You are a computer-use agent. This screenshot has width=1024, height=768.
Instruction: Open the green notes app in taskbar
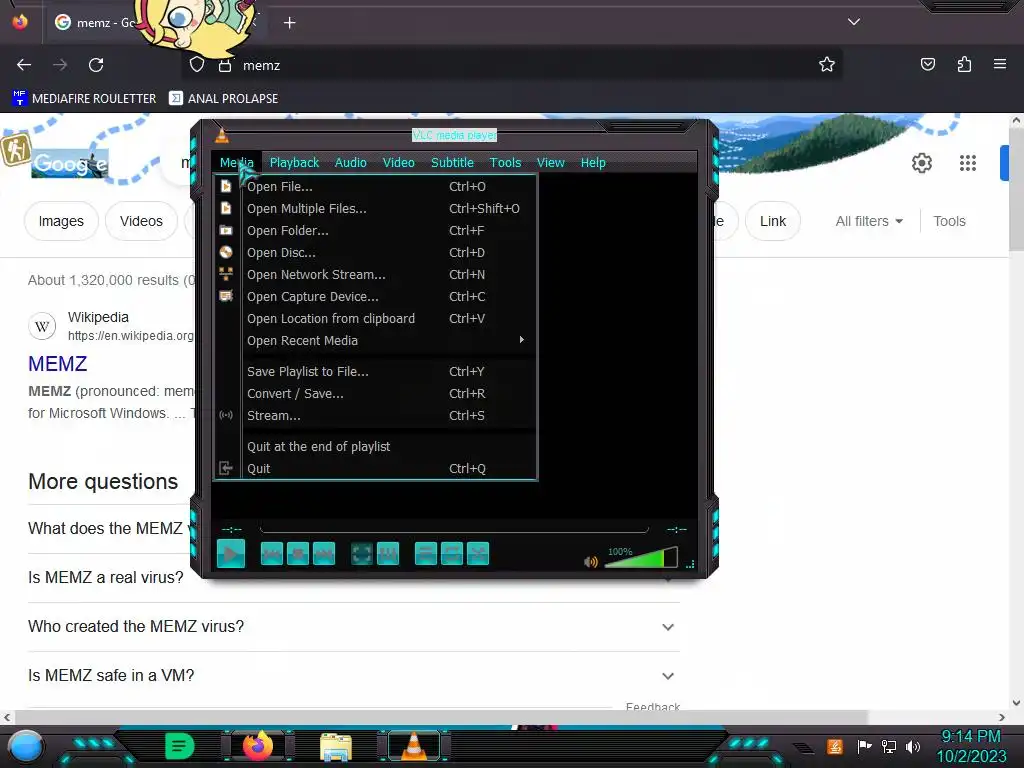(180, 746)
